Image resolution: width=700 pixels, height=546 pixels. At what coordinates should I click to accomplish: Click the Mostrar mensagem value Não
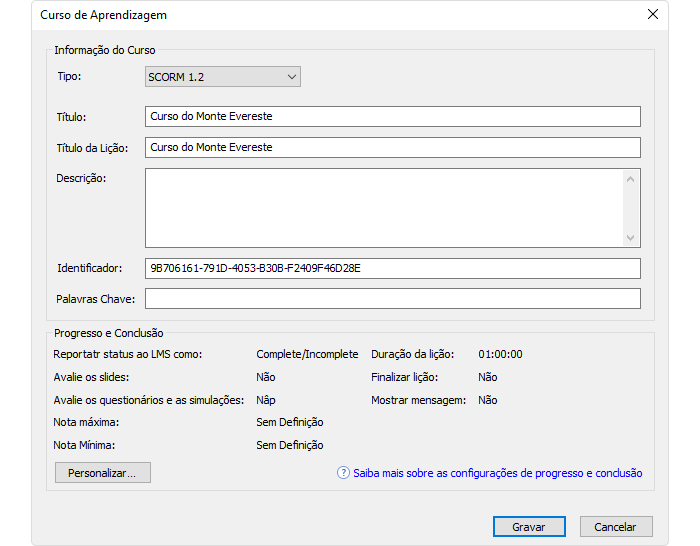[x=488, y=400]
